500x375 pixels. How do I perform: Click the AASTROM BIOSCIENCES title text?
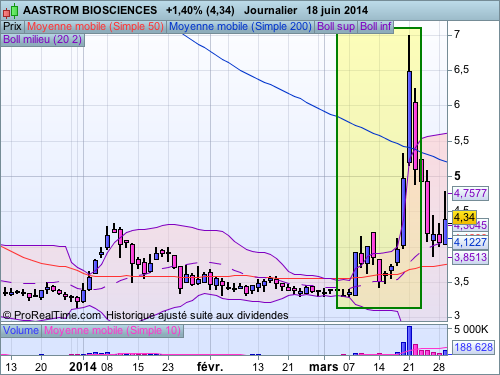(90, 10)
